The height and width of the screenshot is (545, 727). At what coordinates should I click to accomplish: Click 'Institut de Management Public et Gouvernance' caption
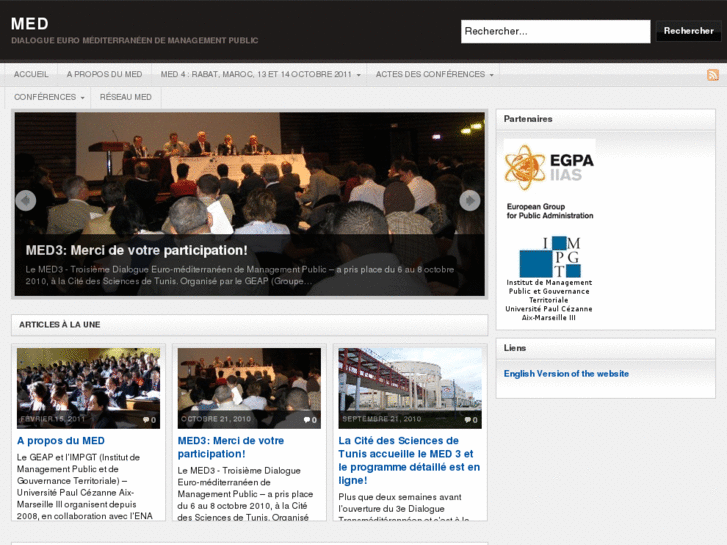pyautogui.click(x=549, y=300)
